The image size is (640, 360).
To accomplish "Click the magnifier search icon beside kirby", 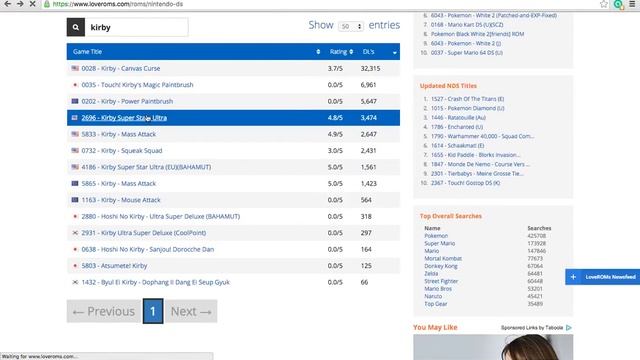I will pos(76,27).
